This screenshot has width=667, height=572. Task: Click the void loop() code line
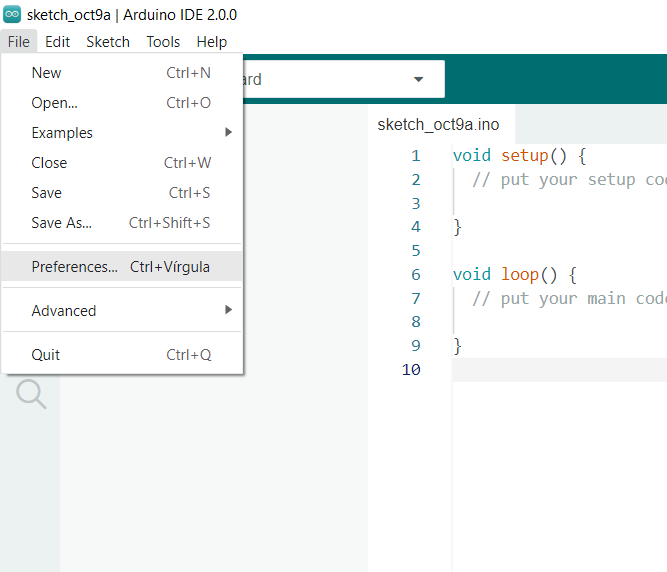tap(515, 275)
